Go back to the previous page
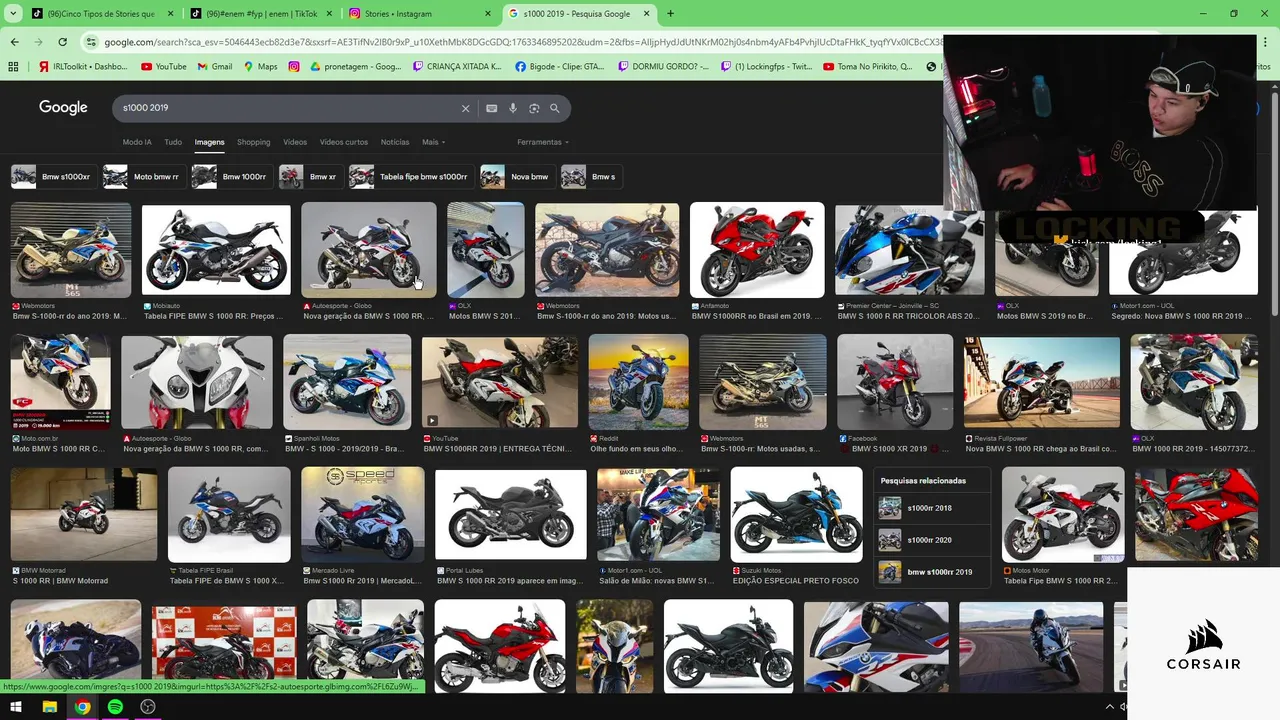Viewport: 1280px width, 720px height. click(14, 42)
